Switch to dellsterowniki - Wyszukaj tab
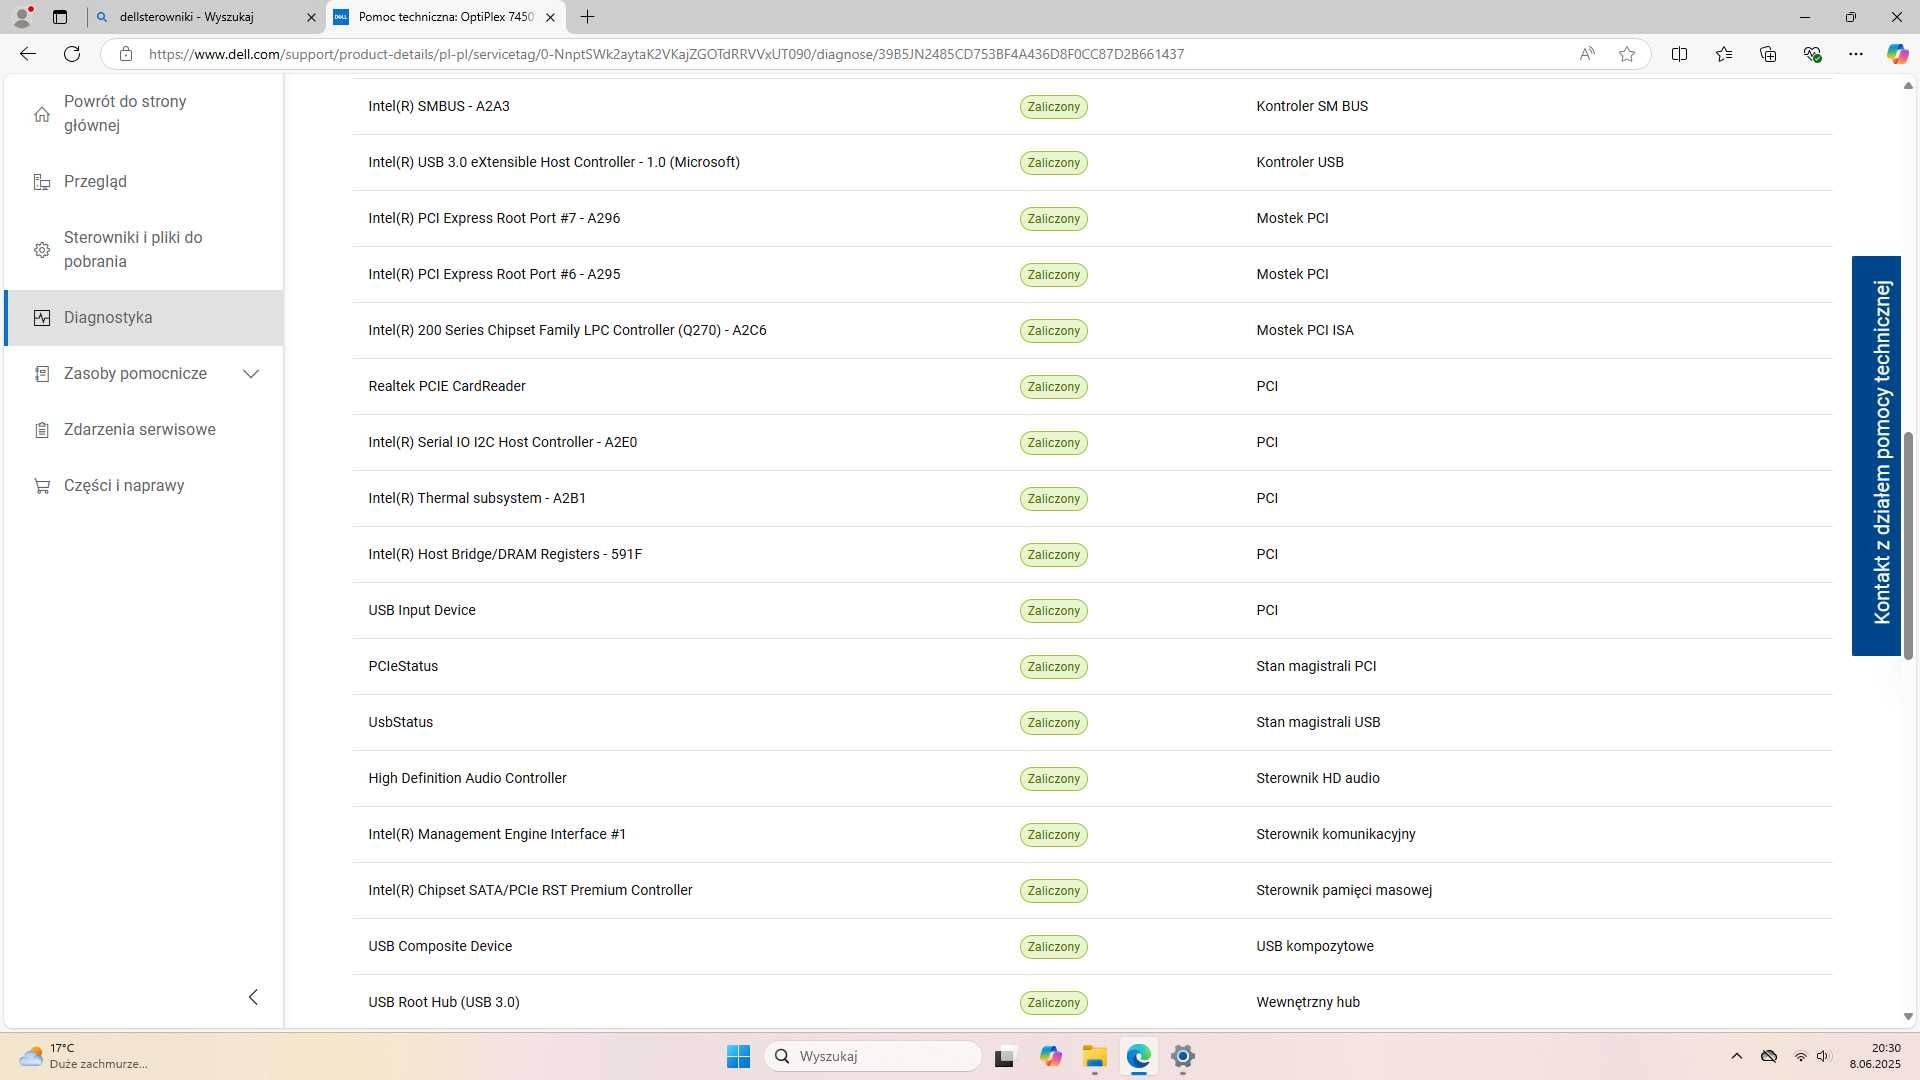This screenshot has width=1920, height=1080. click(206, 17)
